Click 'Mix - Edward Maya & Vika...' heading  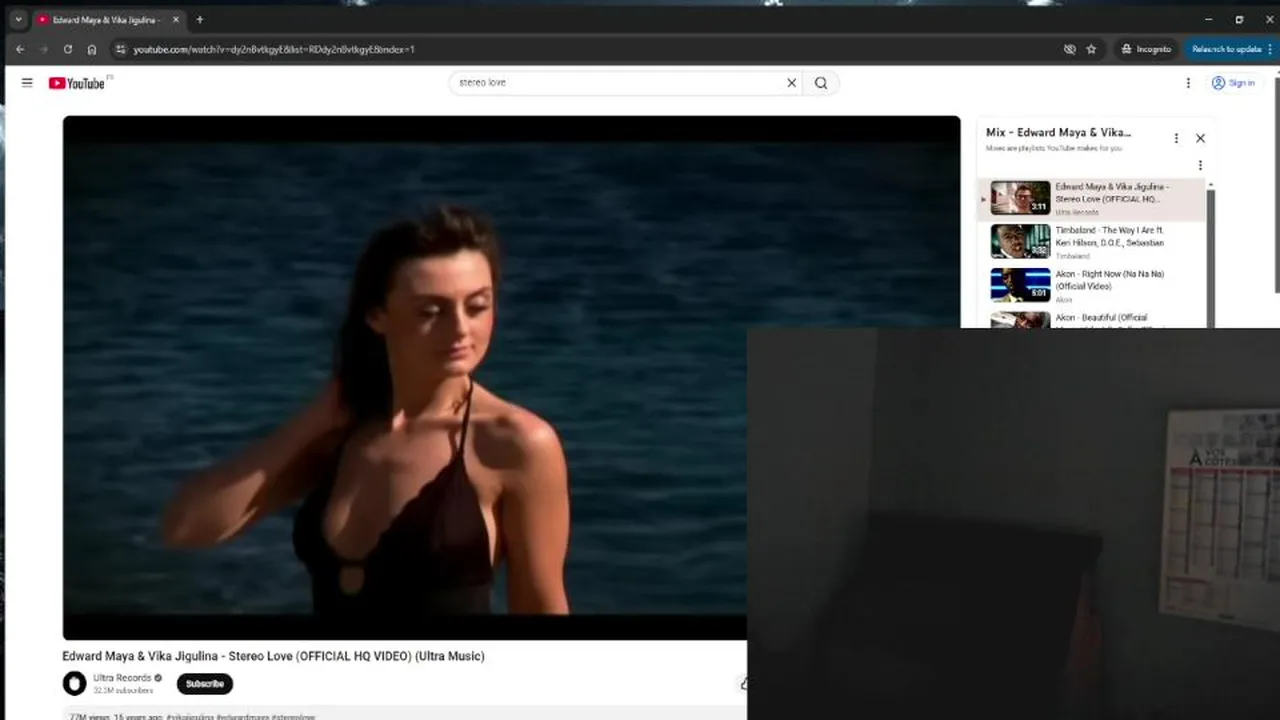point(1058,132)
